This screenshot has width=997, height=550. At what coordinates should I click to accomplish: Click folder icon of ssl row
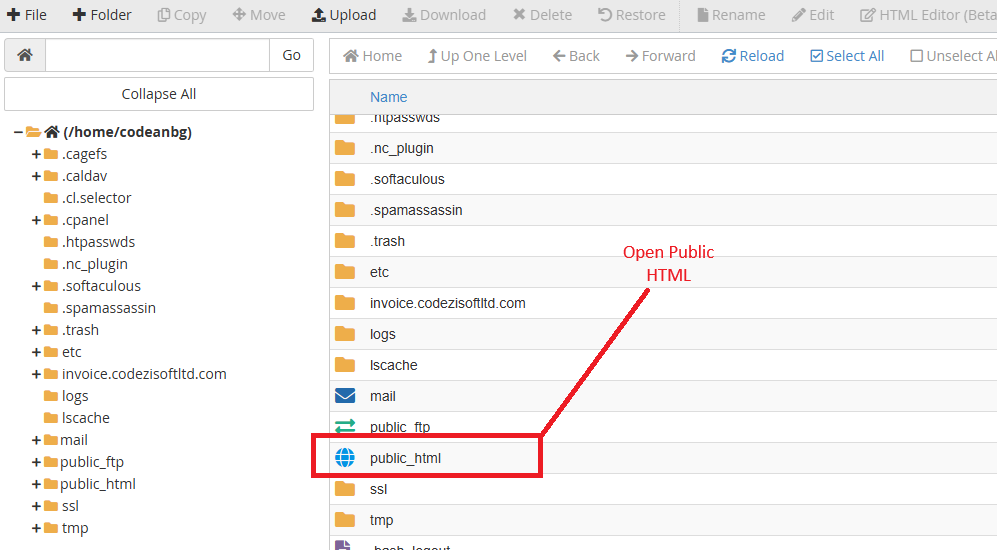pyautogui.click(x=345, y=489)
